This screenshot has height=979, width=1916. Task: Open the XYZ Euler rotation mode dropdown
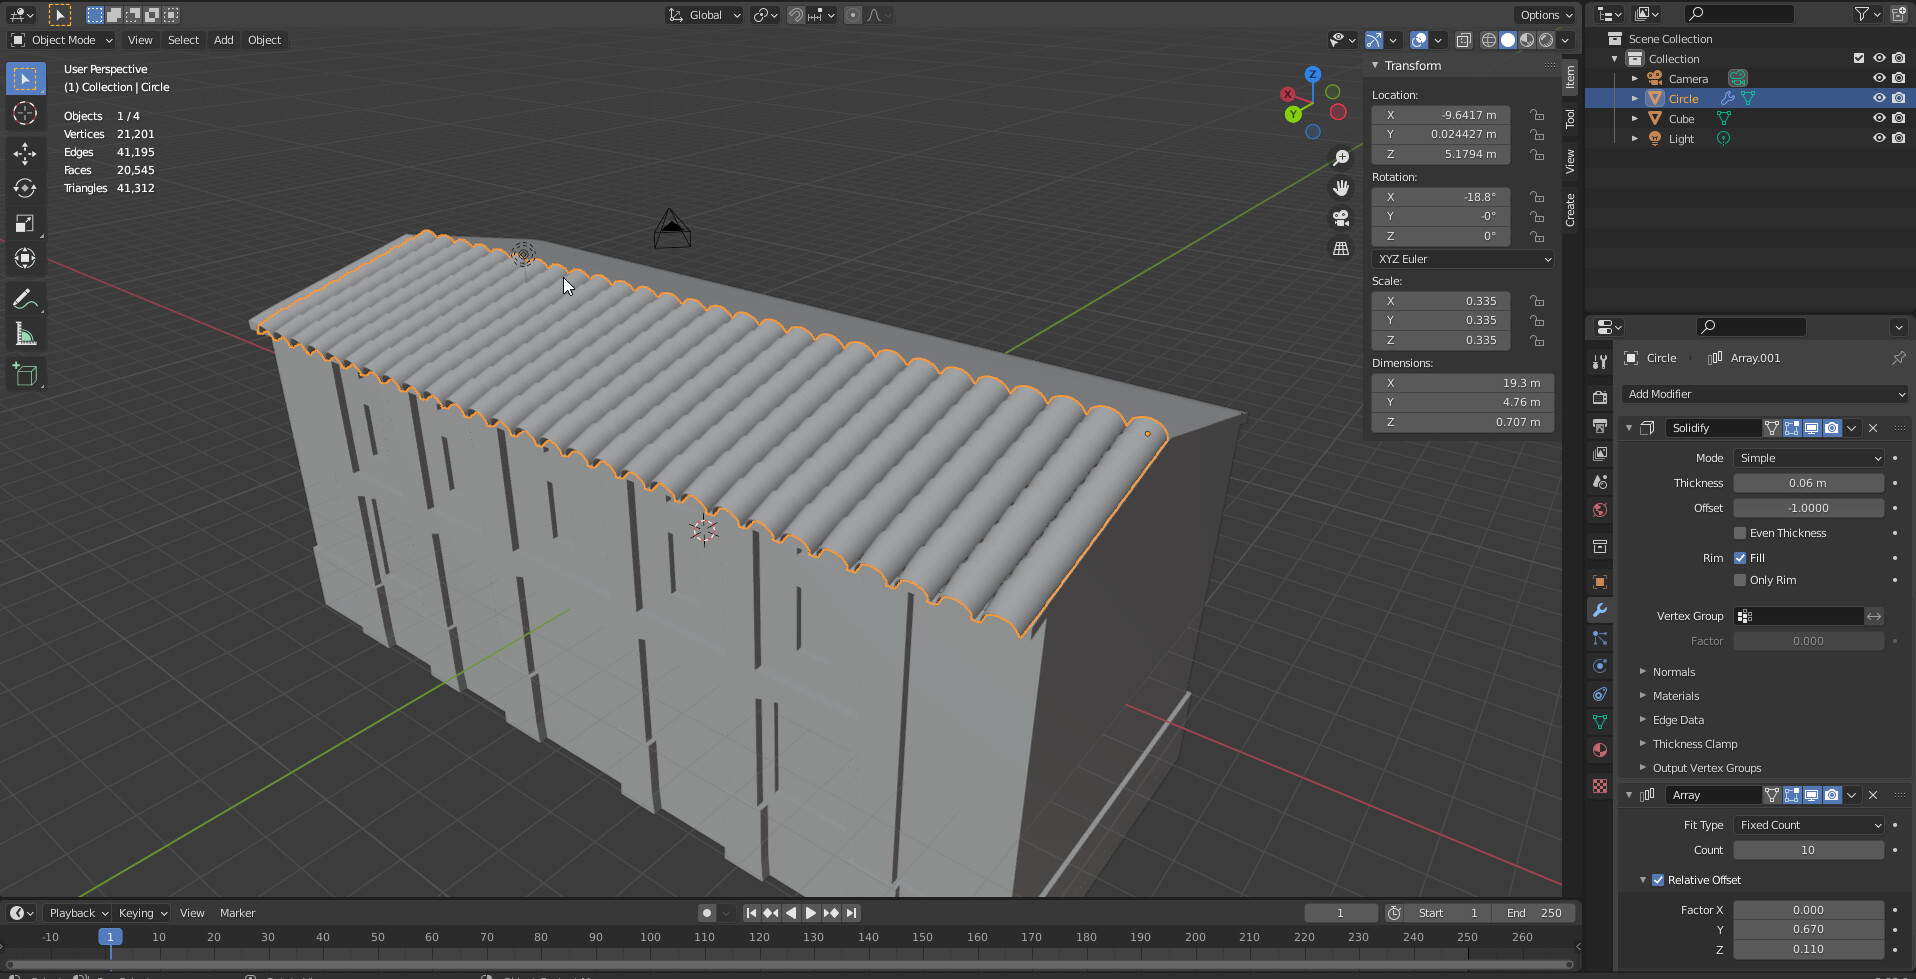pos(1463,259)
